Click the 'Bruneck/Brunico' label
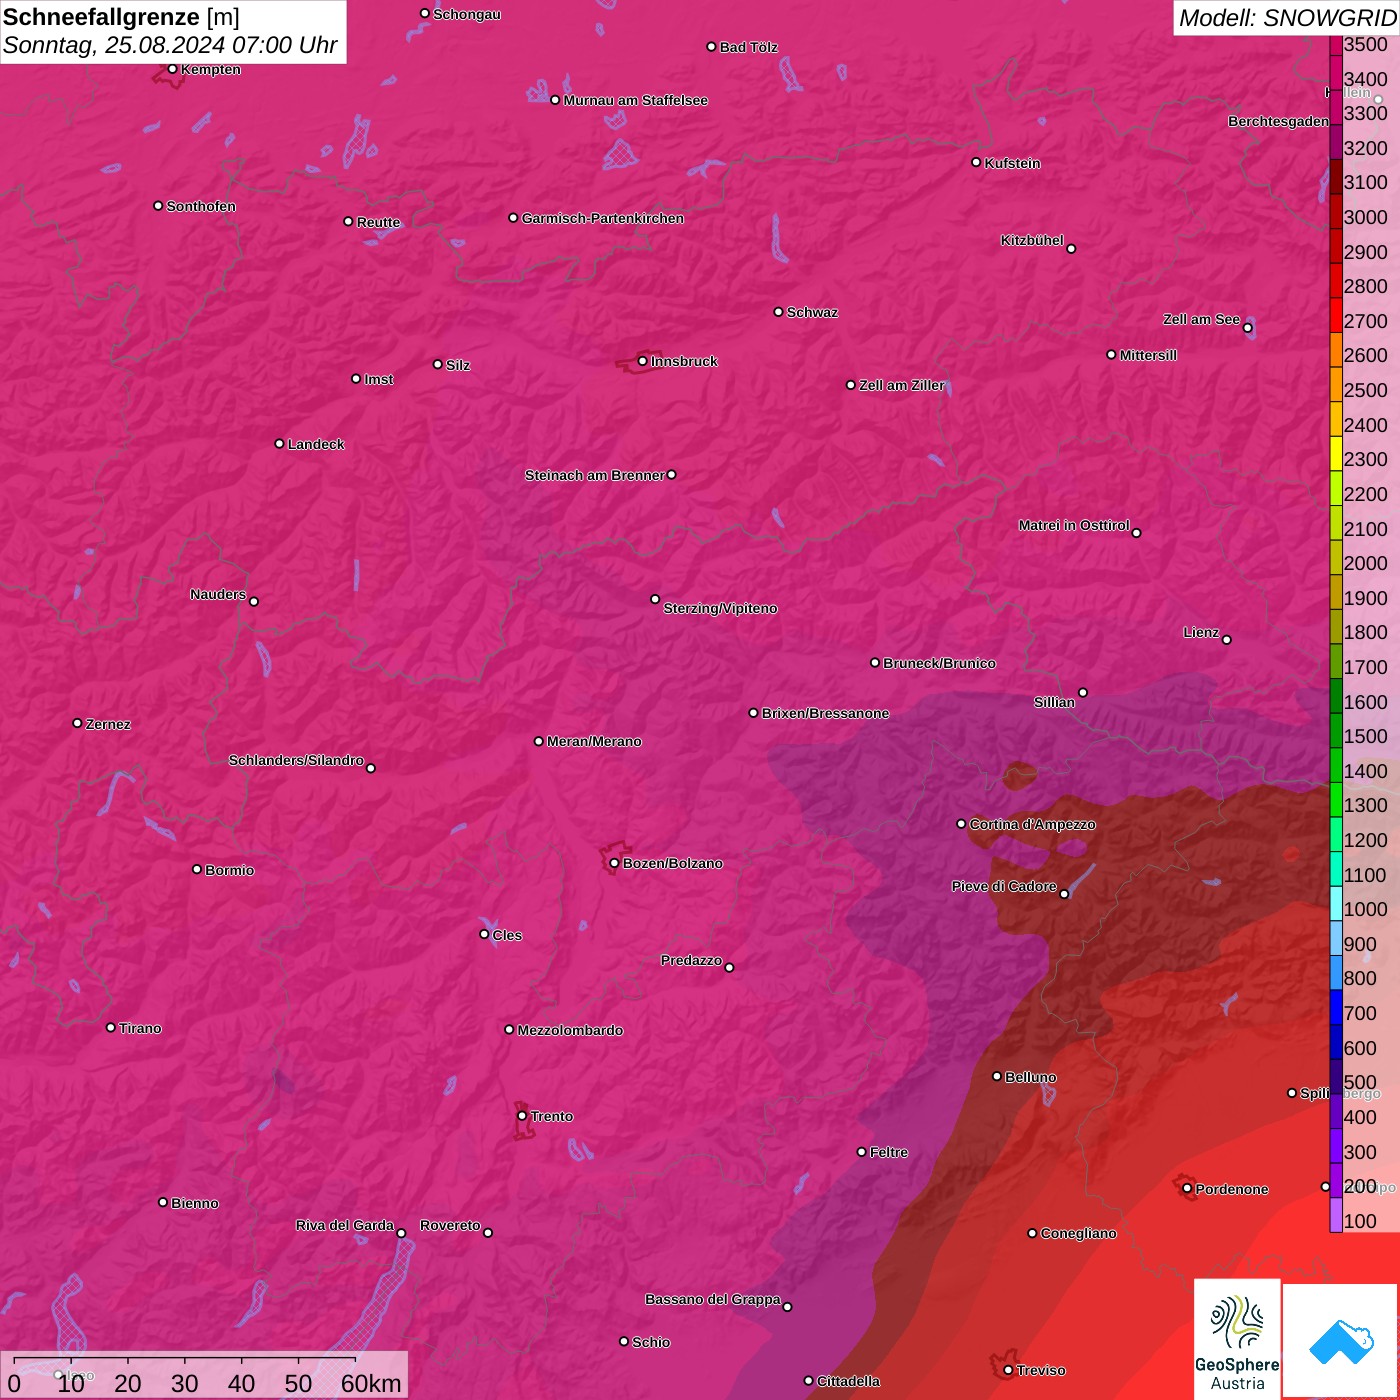The height and width of the screenshot is (1400, 1400). click(x=939, y=663)
